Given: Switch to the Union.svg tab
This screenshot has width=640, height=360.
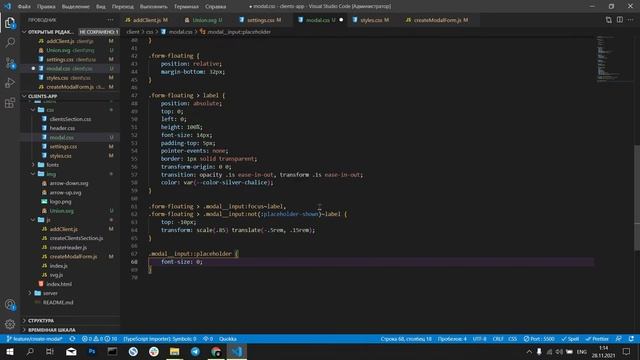Looking at the screenshot, I should tap(203, 20).
